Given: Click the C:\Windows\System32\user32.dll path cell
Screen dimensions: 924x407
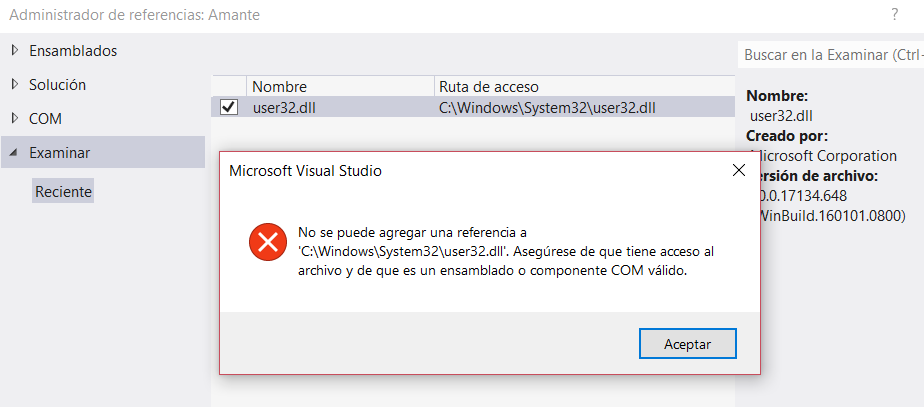Looking at the screenshot, I should click(x=547, y=107).
